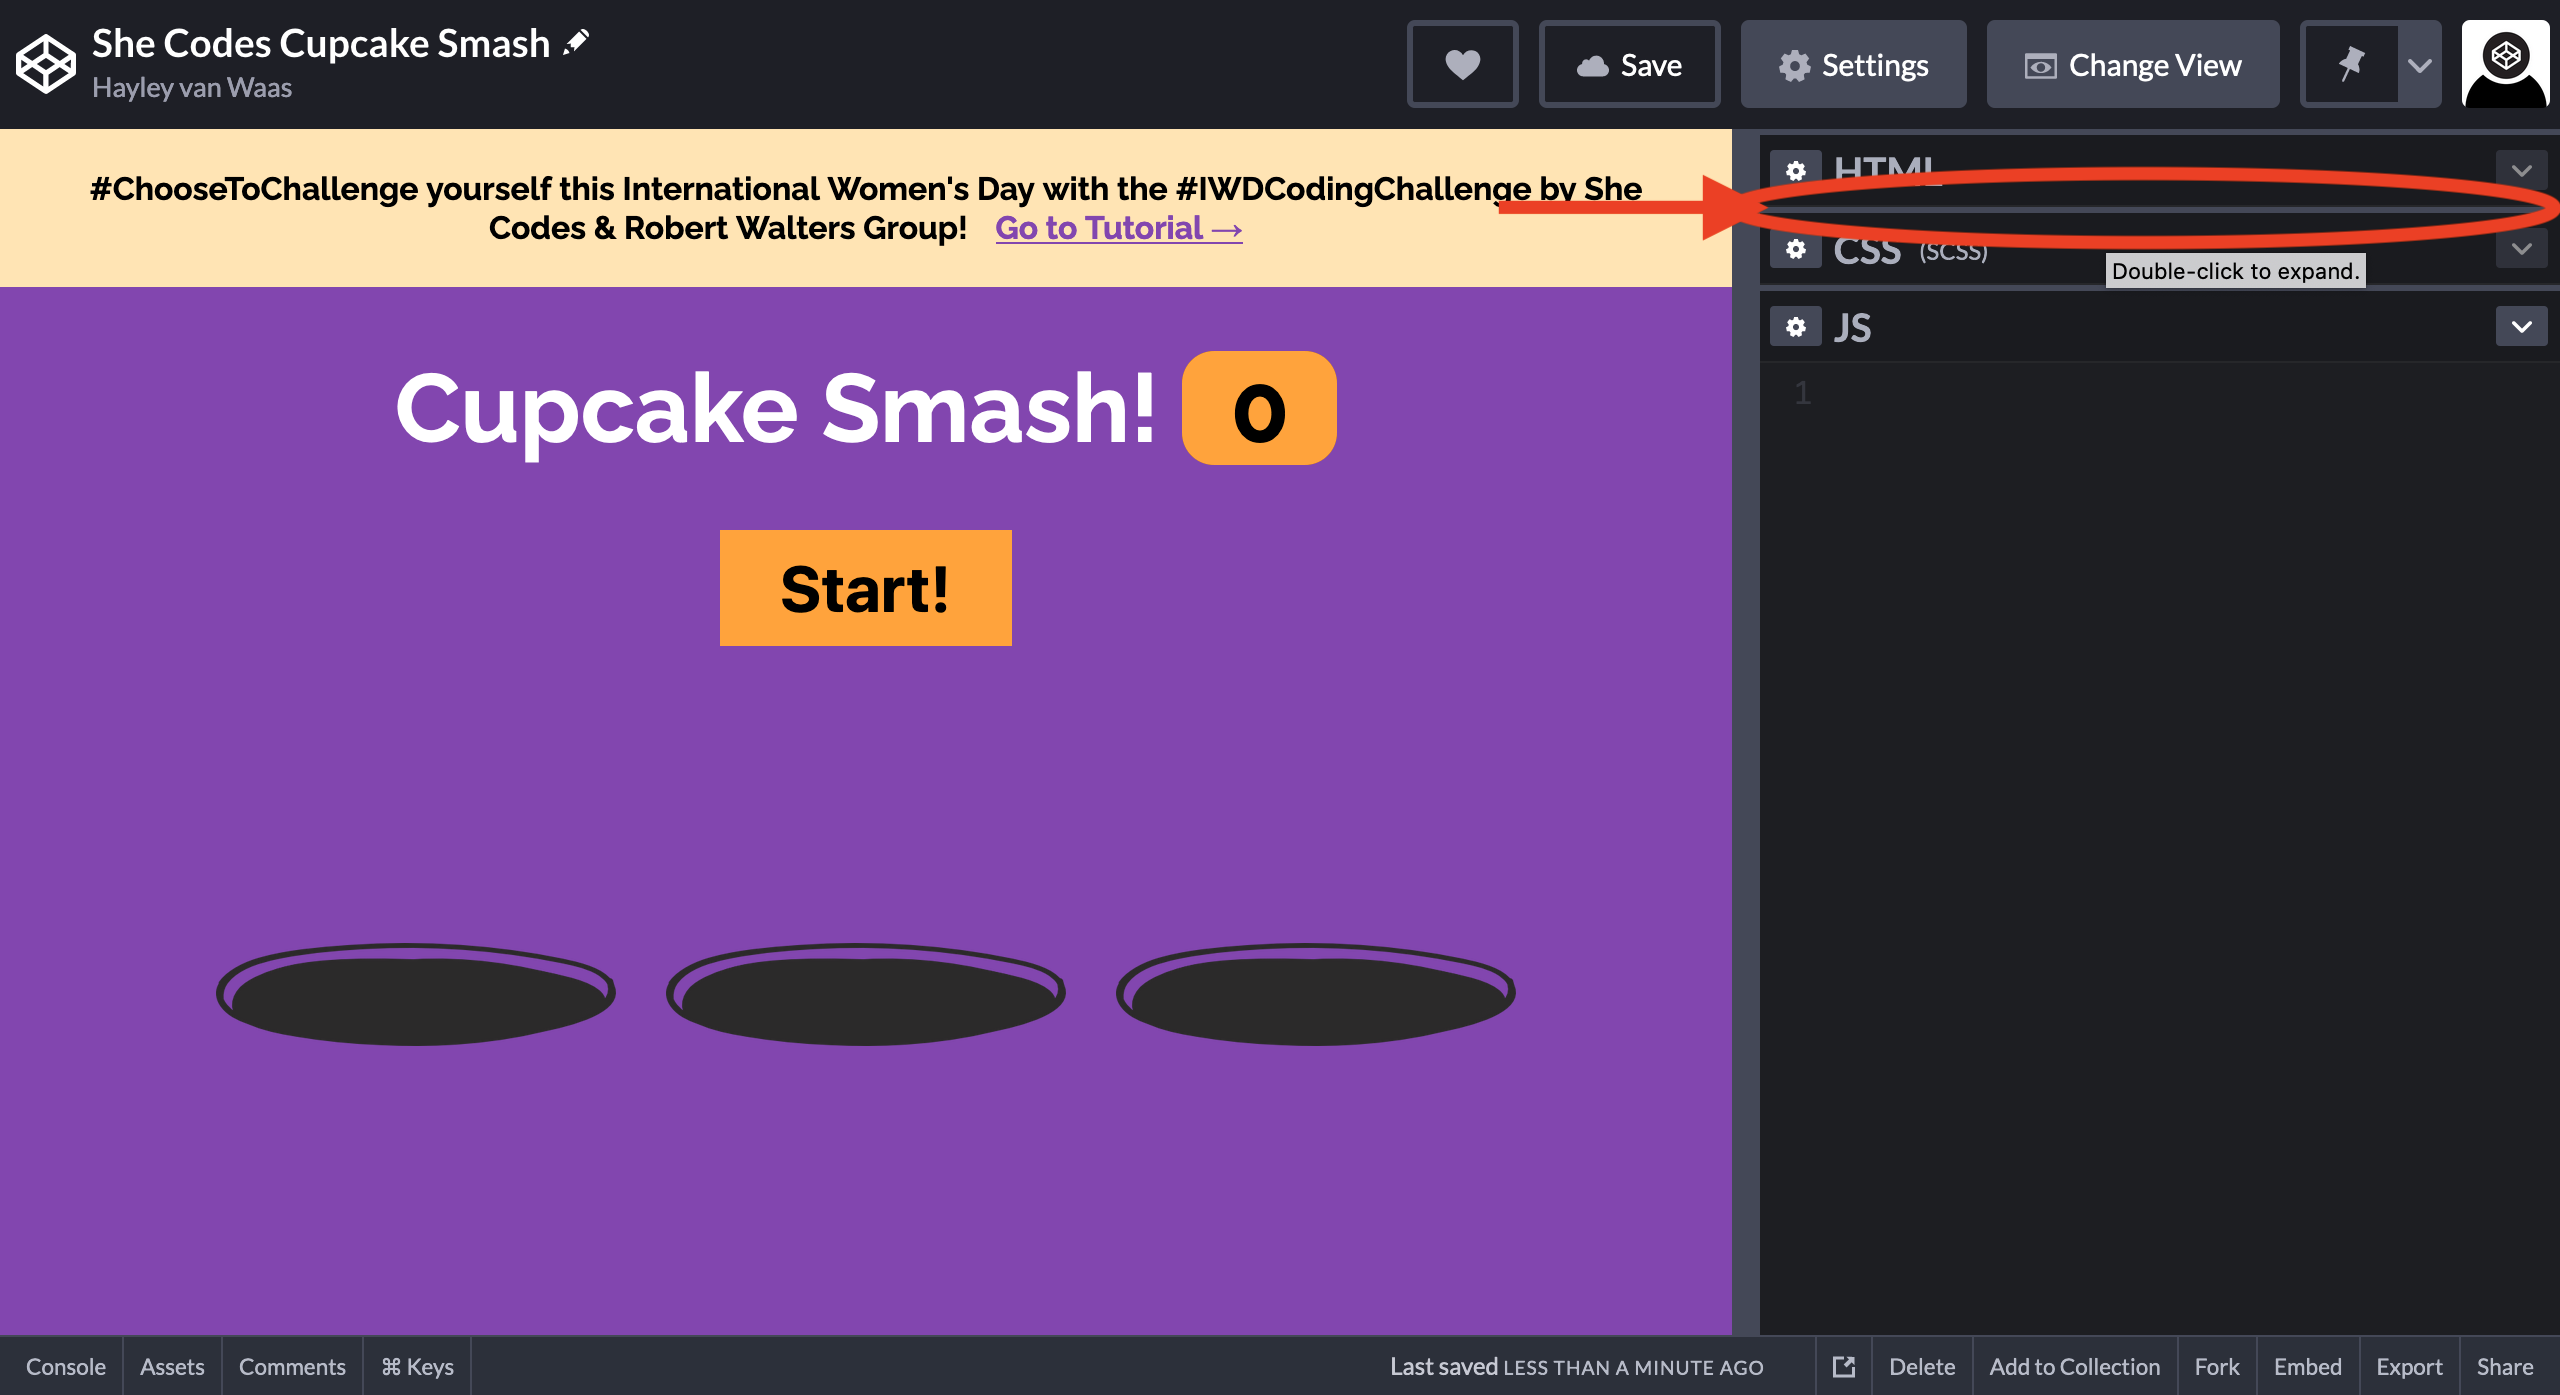Viewport: 2560px width, 1395px height.
Task: Open pen in new window icon
Action: [x=1843, y=1366]
